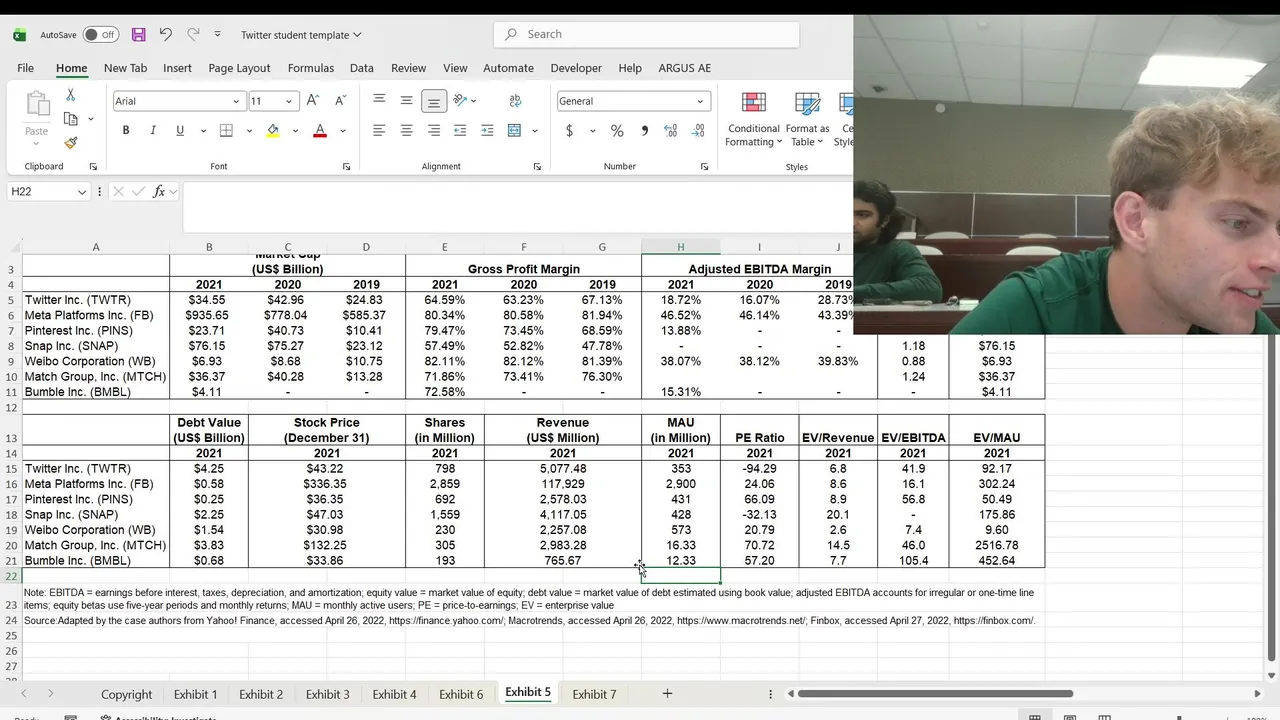The width and height of the screenshot is (1280, 720).
Task: Toggle bold formatting
Action: (126, 131)
